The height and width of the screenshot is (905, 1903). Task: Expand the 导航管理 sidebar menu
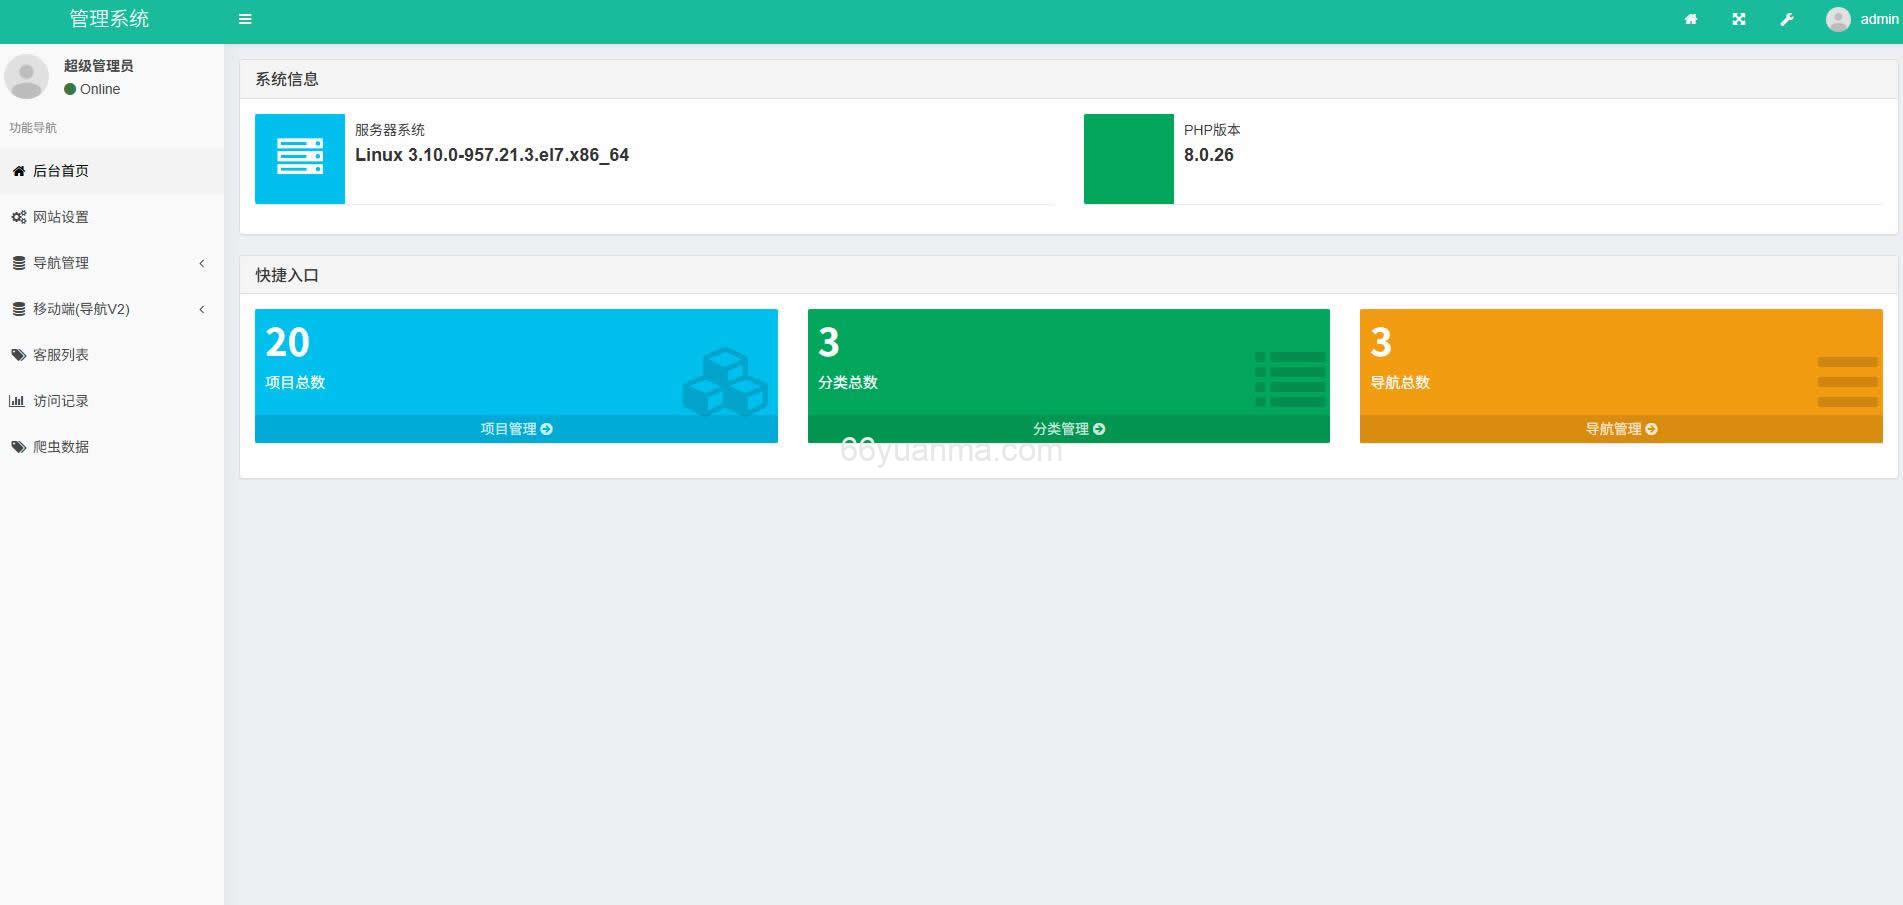[61, 263]
